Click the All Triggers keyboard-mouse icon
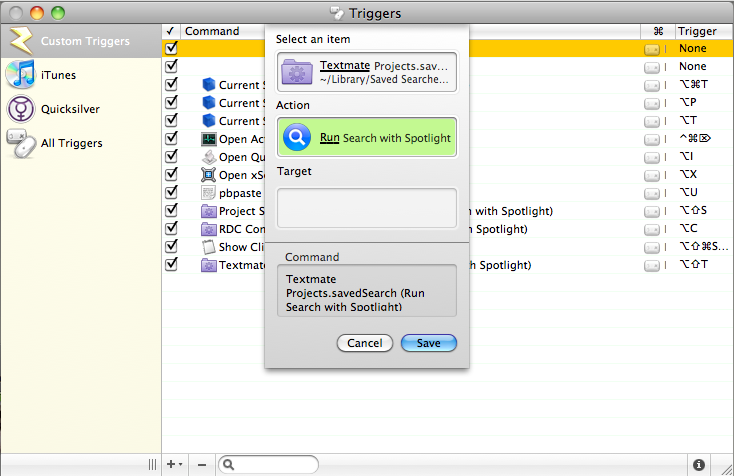 (21, 143)
